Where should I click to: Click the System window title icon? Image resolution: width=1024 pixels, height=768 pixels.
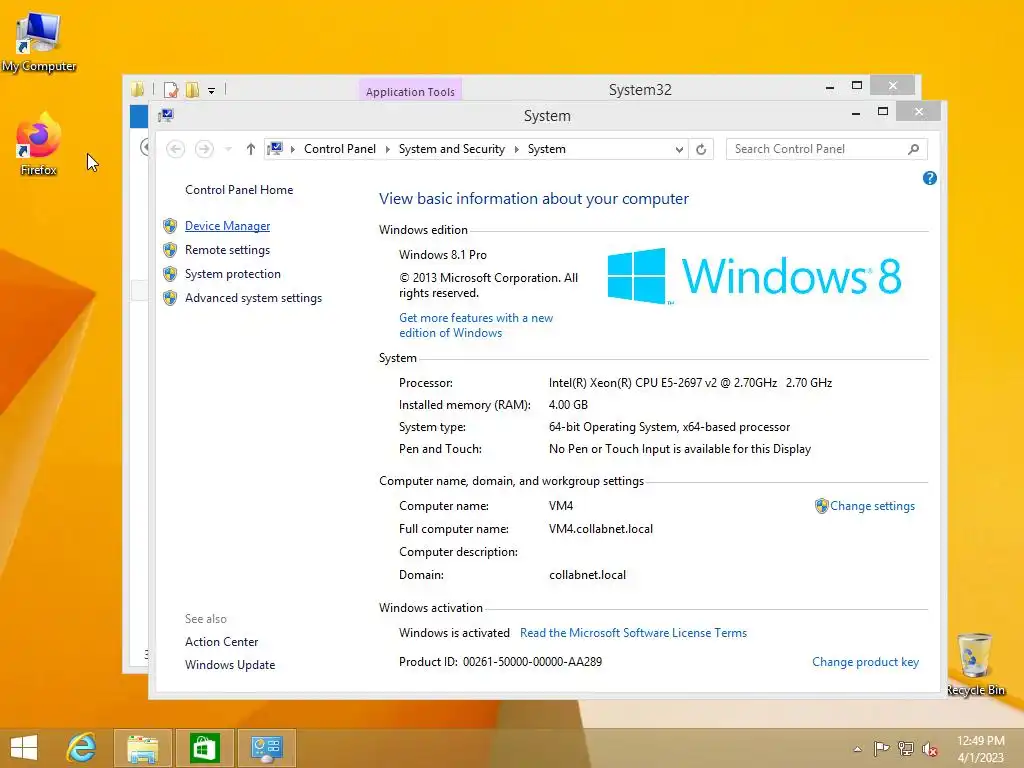[x=166, y=116]
